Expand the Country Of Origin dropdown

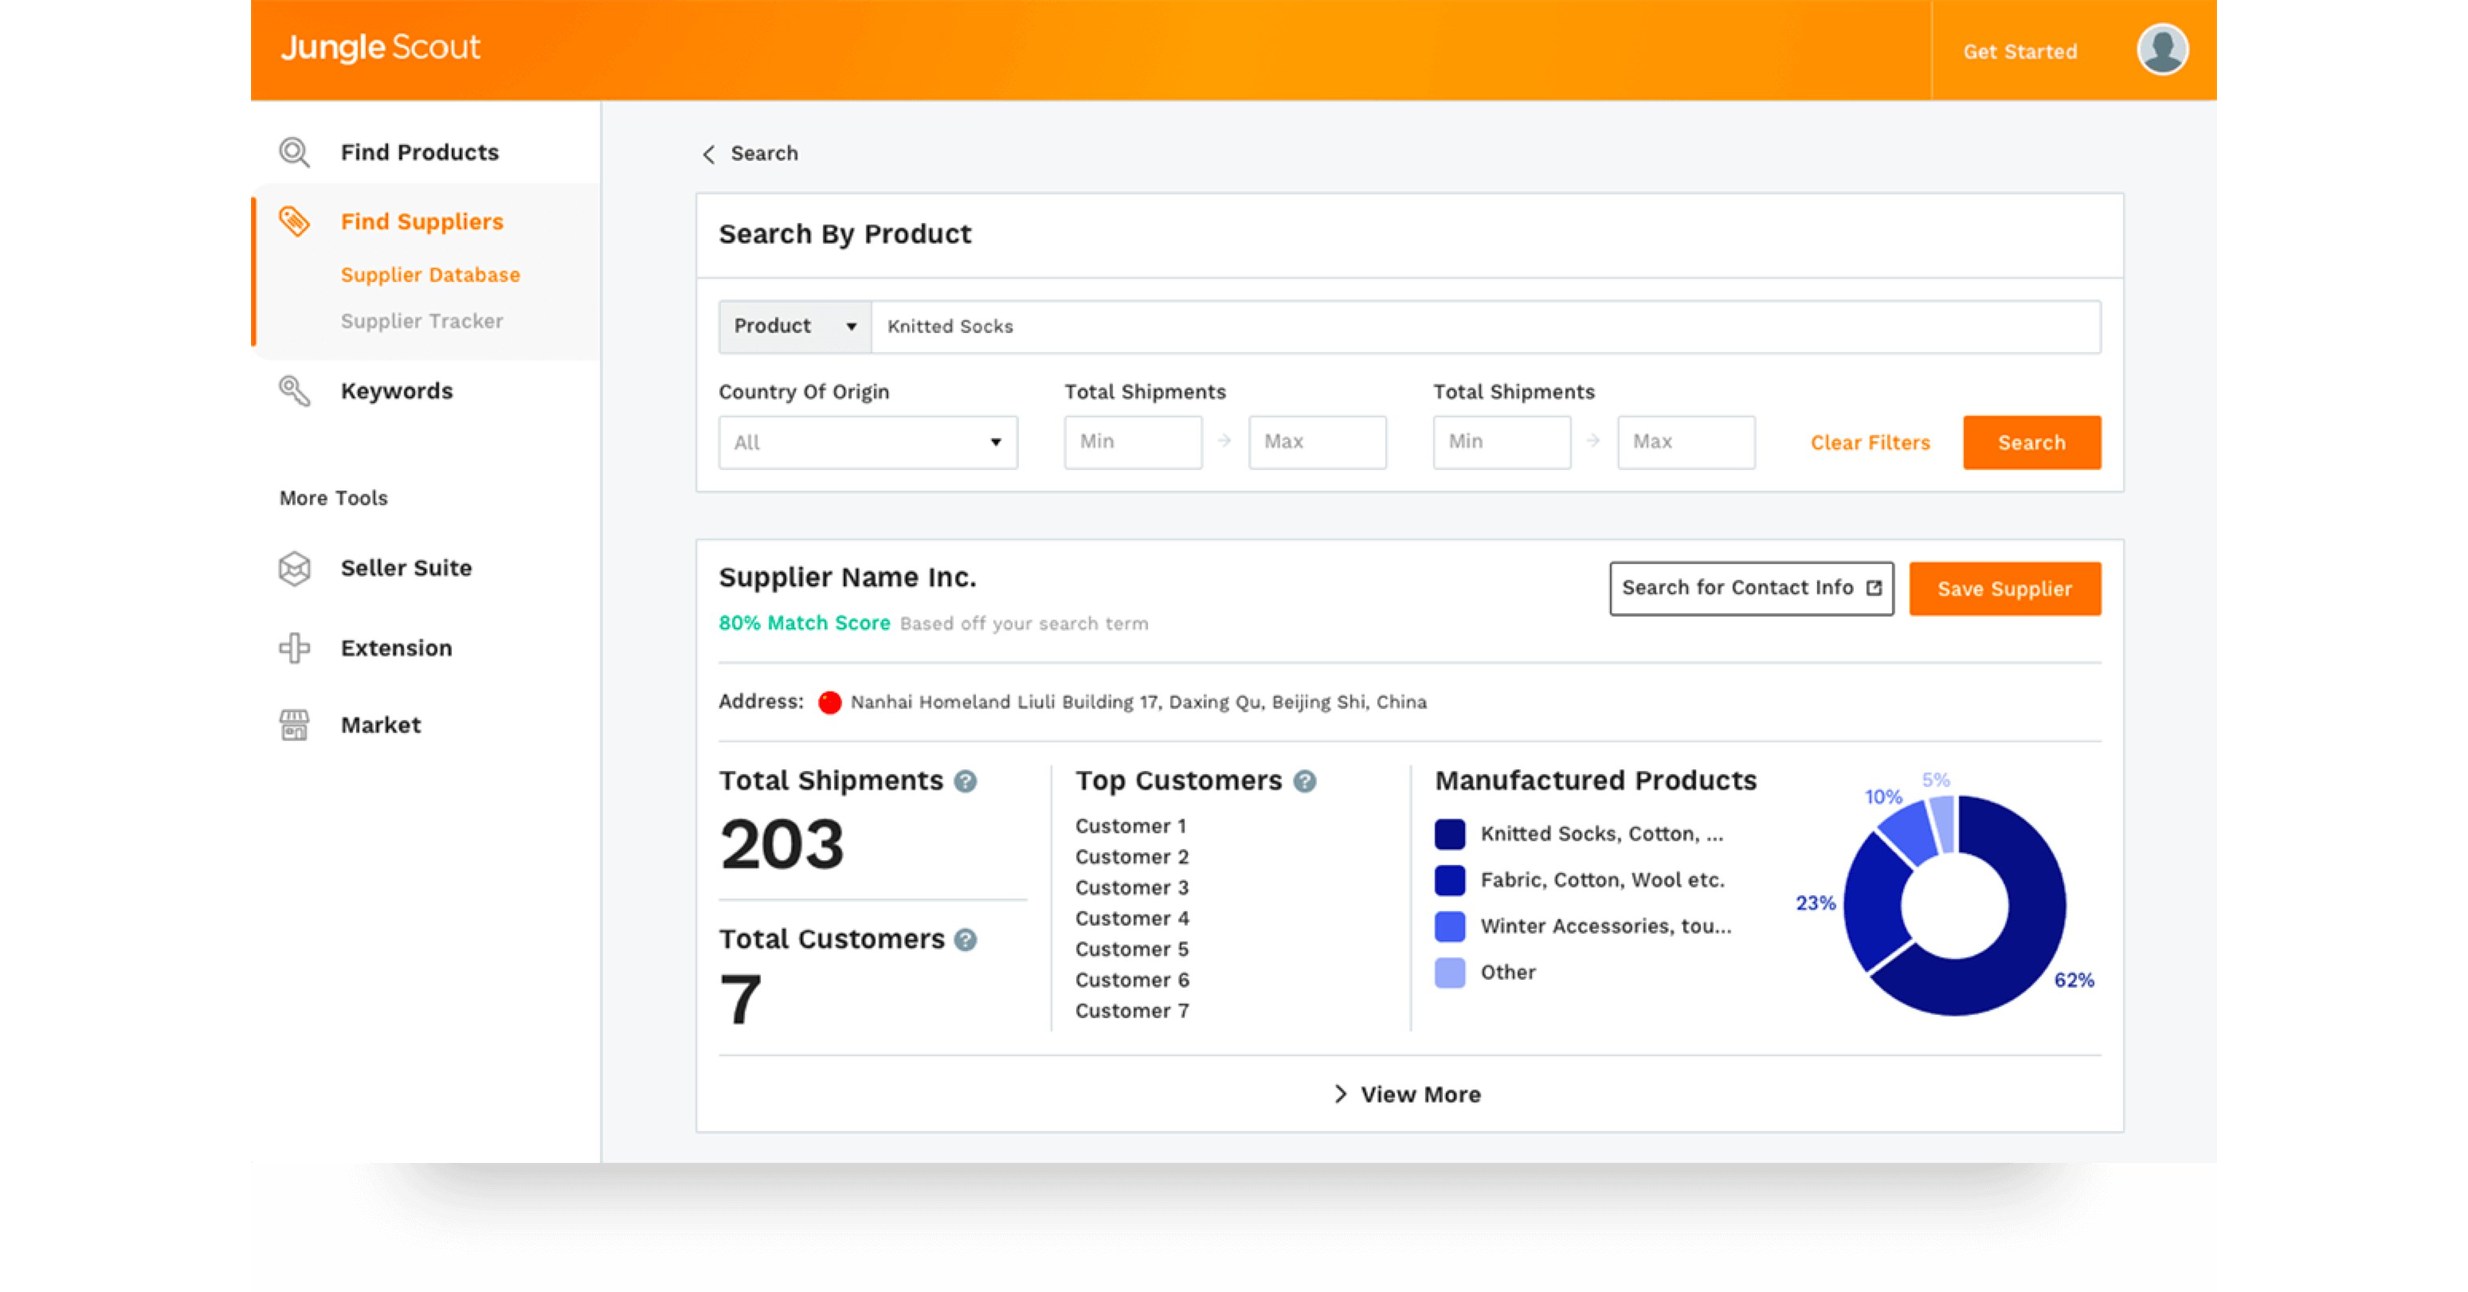pos(867,443)
